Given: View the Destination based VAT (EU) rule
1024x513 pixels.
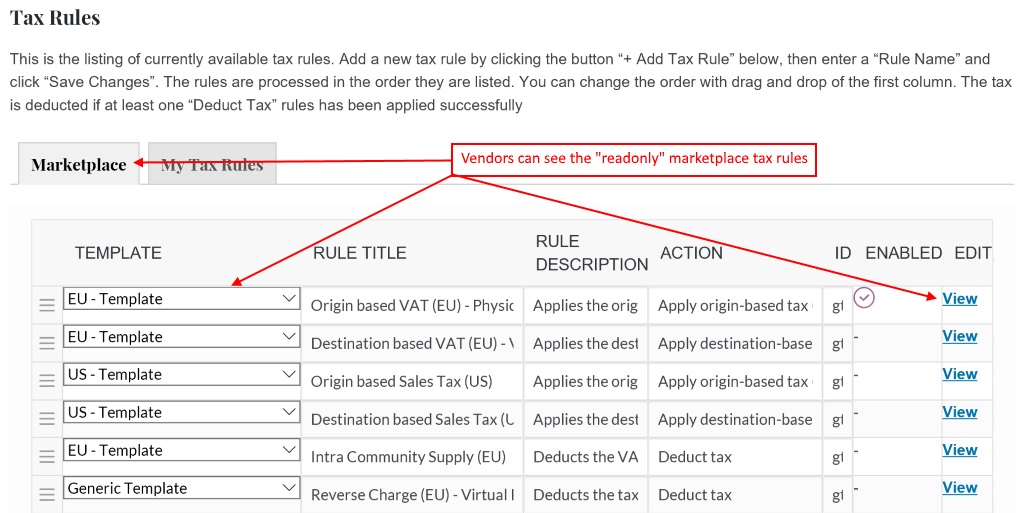Looking at the screenshot, I should click(959, 337).
